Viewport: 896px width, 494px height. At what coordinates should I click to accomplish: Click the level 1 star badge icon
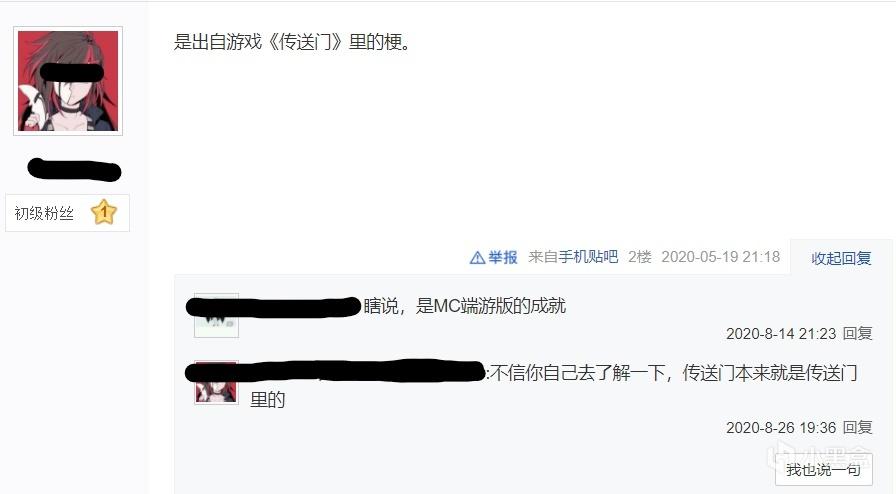[103, 212]
